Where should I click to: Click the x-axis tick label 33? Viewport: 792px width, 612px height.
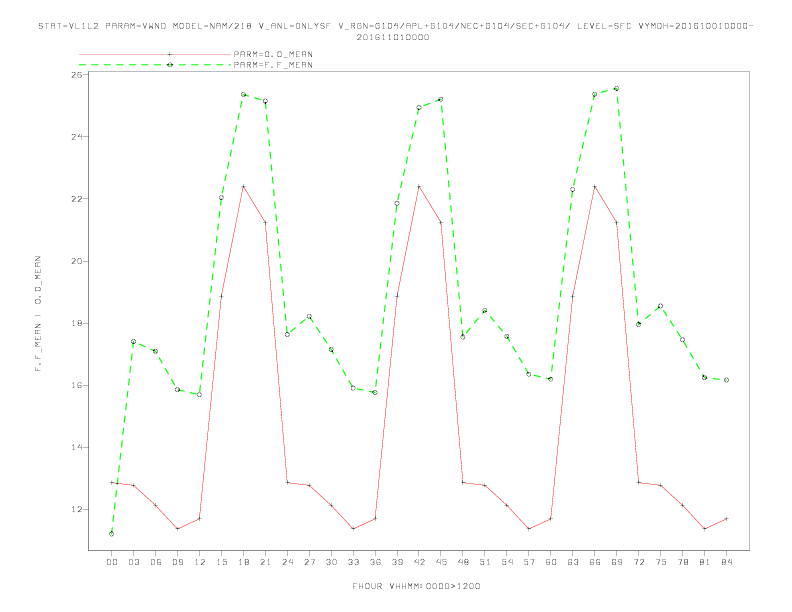[353, 562]
